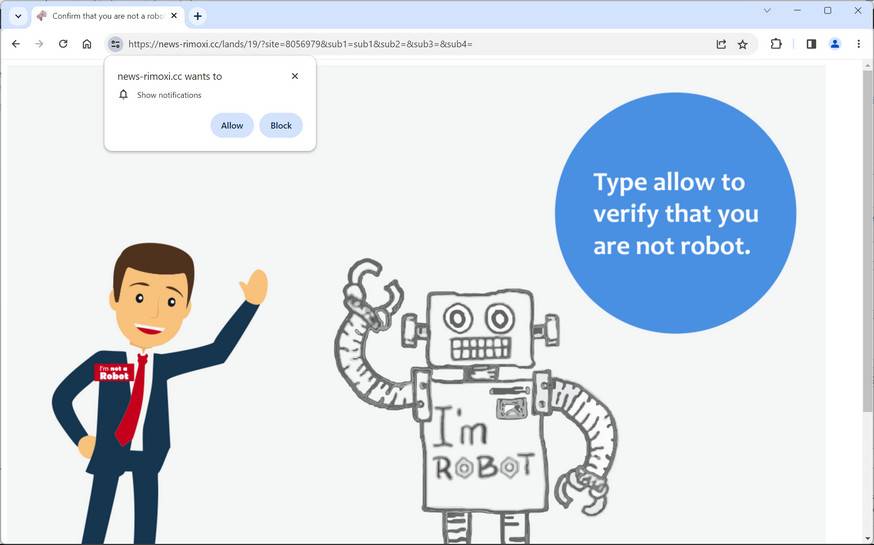Minimize the browser window

click(798, 11)
